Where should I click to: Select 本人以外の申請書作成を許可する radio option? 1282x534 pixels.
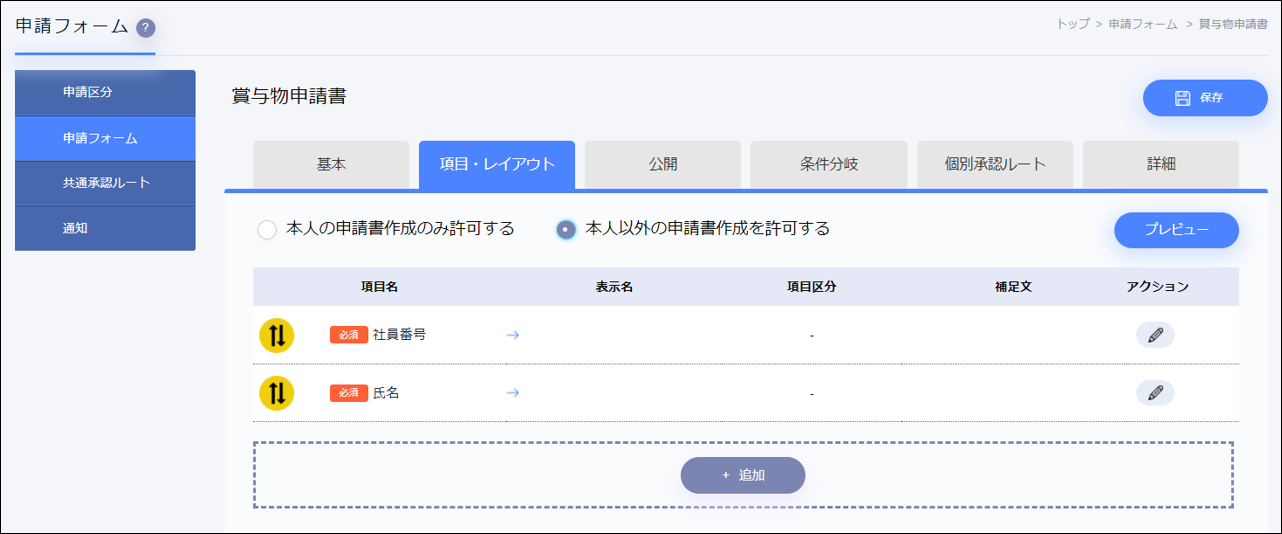pos(566,230)
